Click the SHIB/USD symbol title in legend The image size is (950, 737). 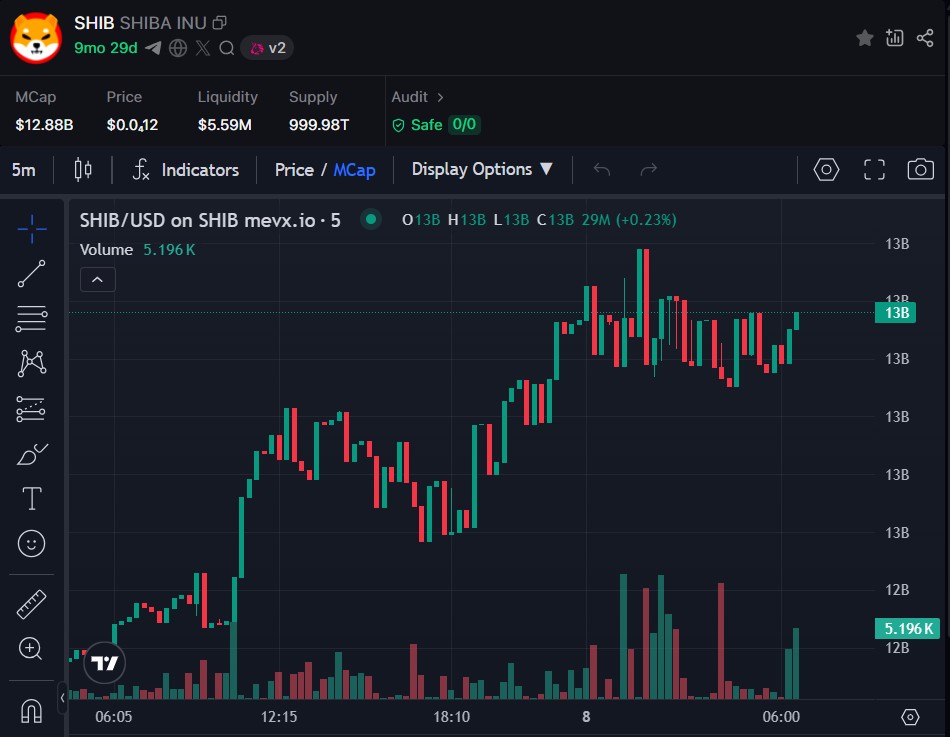coord(210,220)
